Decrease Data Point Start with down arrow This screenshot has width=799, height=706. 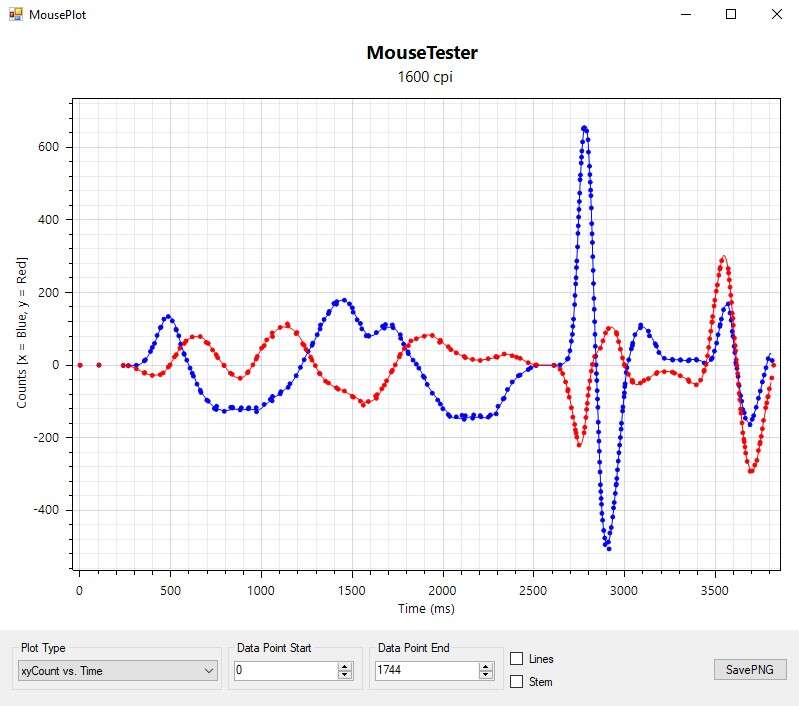[345, 676]
